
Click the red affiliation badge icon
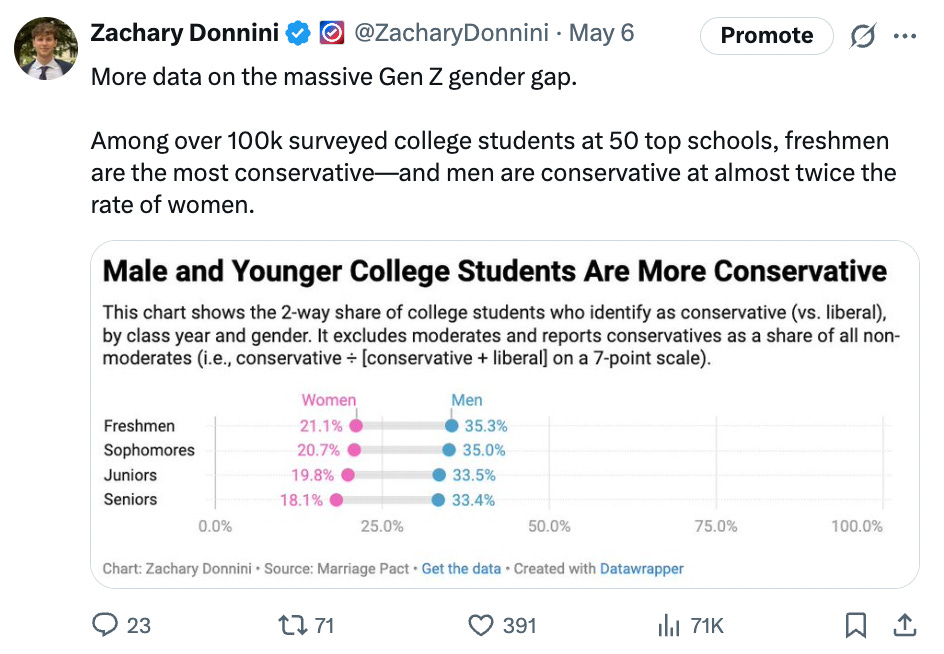331,33
